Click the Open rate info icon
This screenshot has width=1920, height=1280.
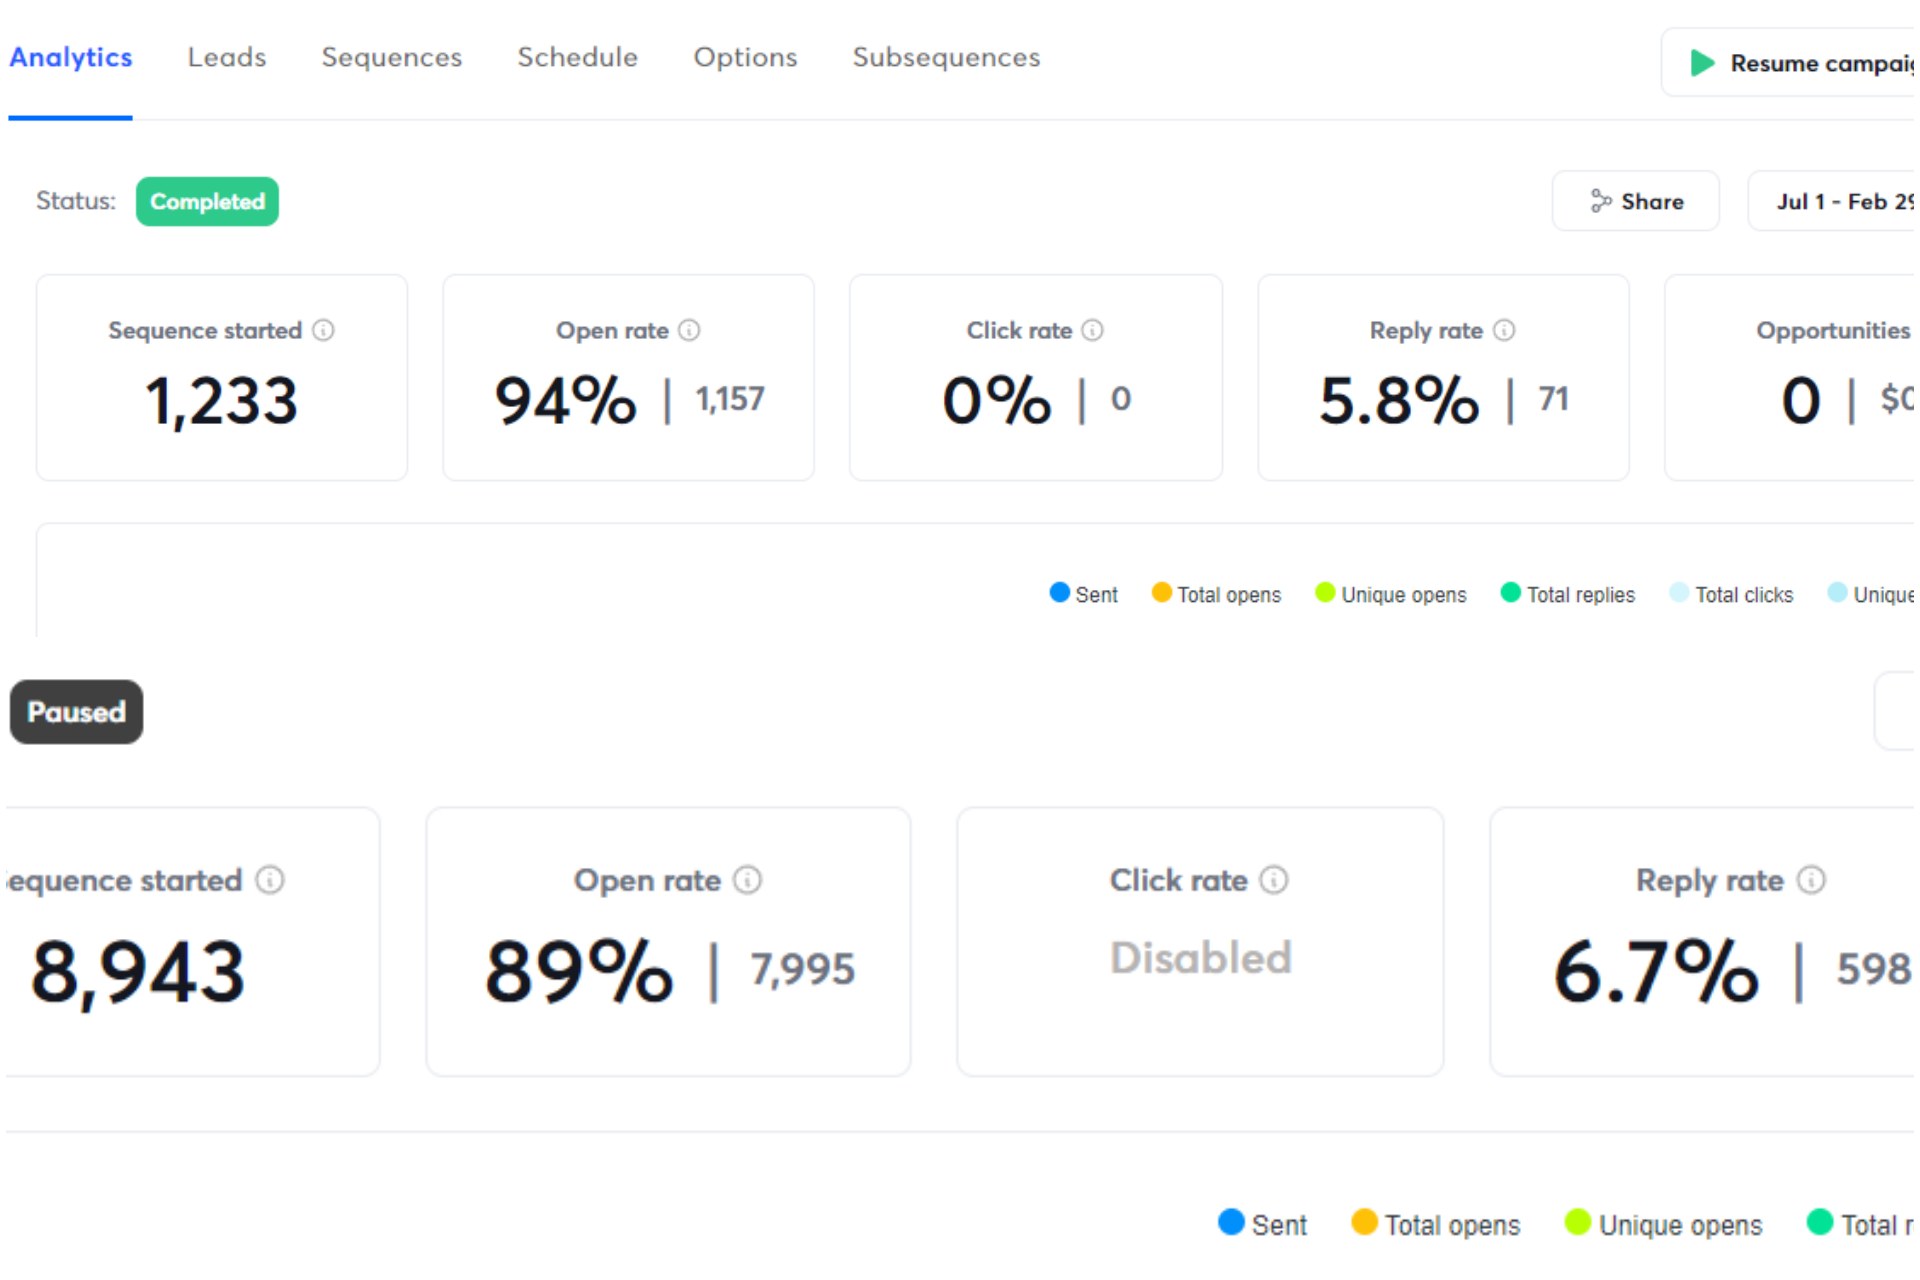pyautogui.click(x=689, y=330)
